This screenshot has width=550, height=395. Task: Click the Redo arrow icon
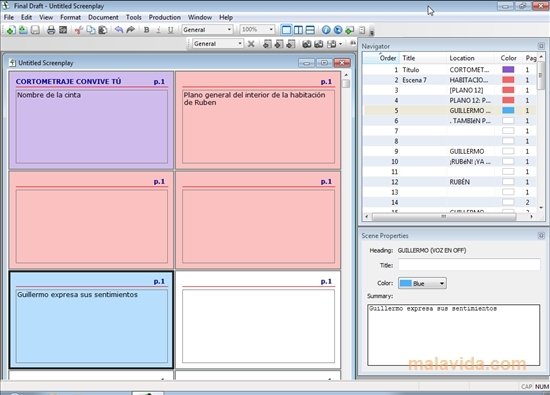point(131,30)
